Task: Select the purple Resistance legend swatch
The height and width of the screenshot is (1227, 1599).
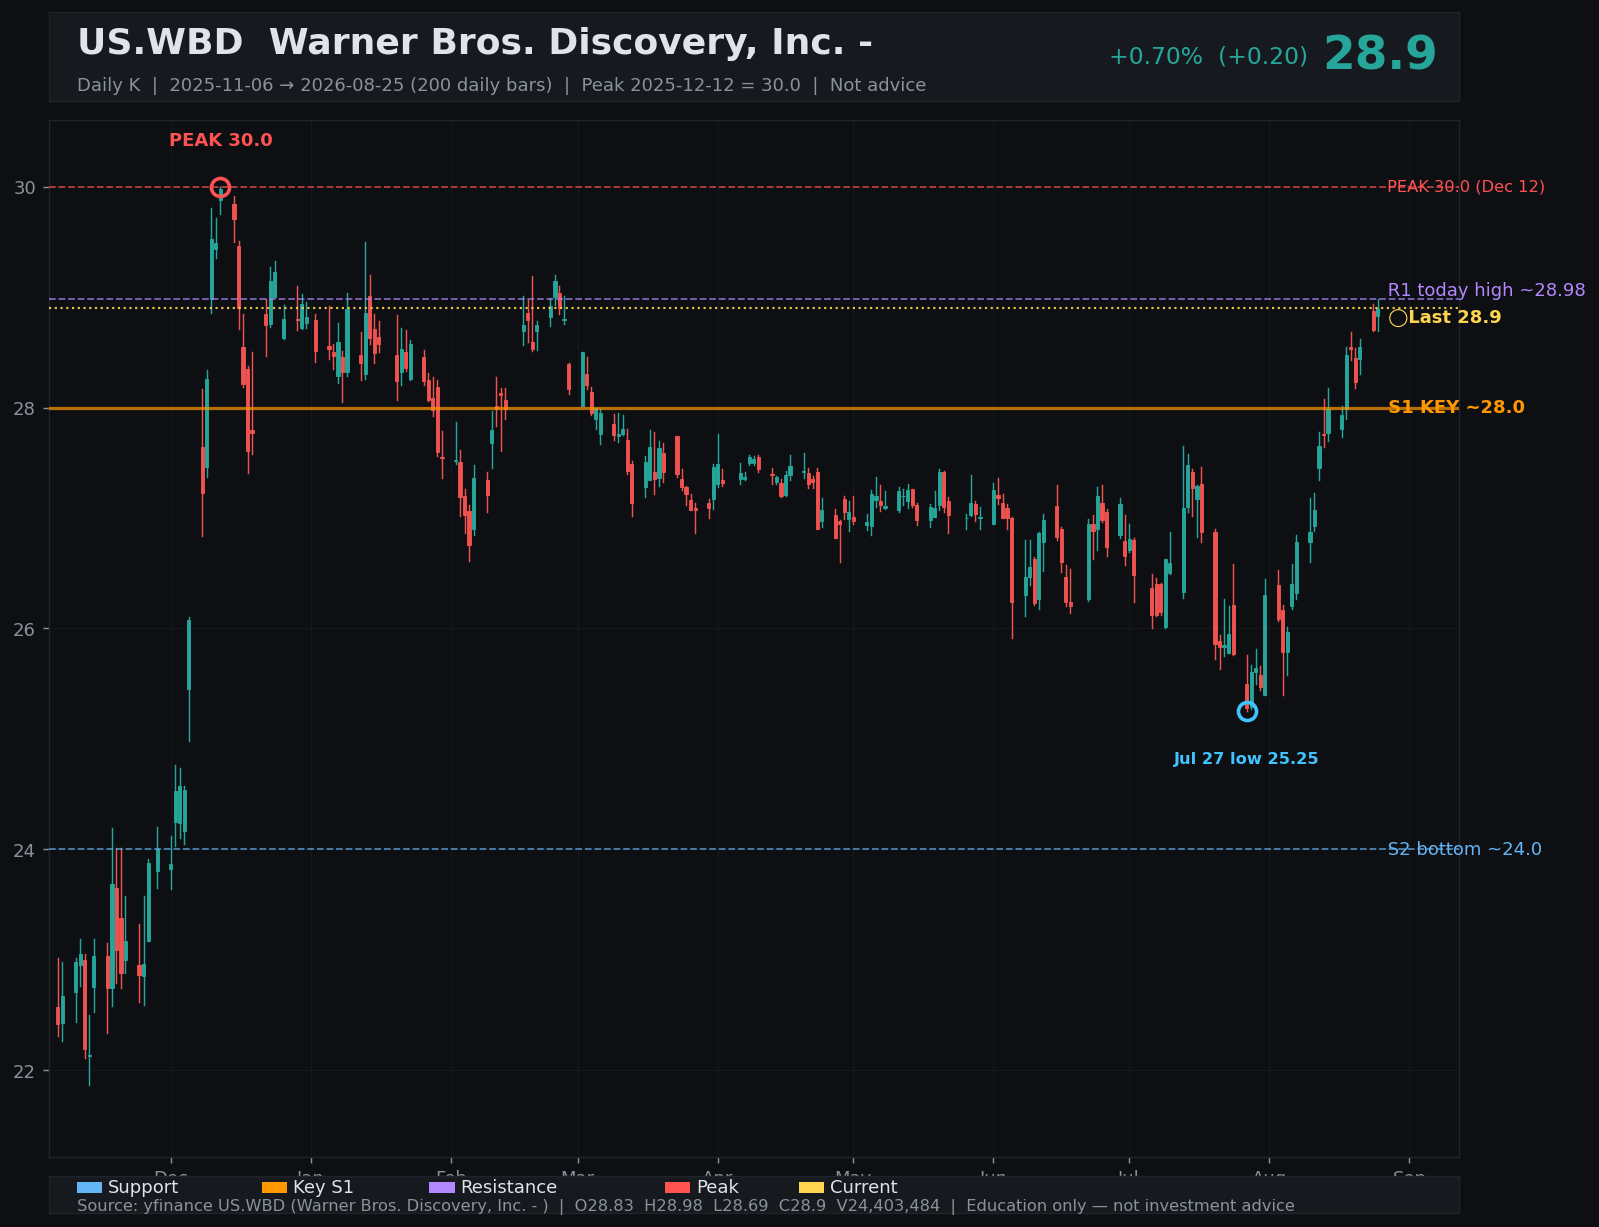Action: tap(442, 1187)
